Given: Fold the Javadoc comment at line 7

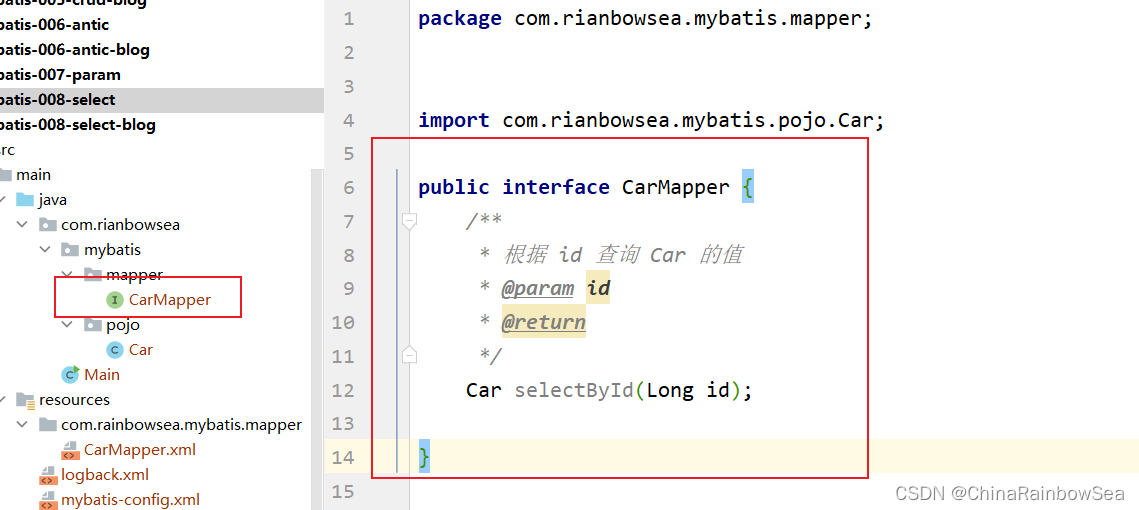Looking at the screenshot, I should [x=410, y=221].
